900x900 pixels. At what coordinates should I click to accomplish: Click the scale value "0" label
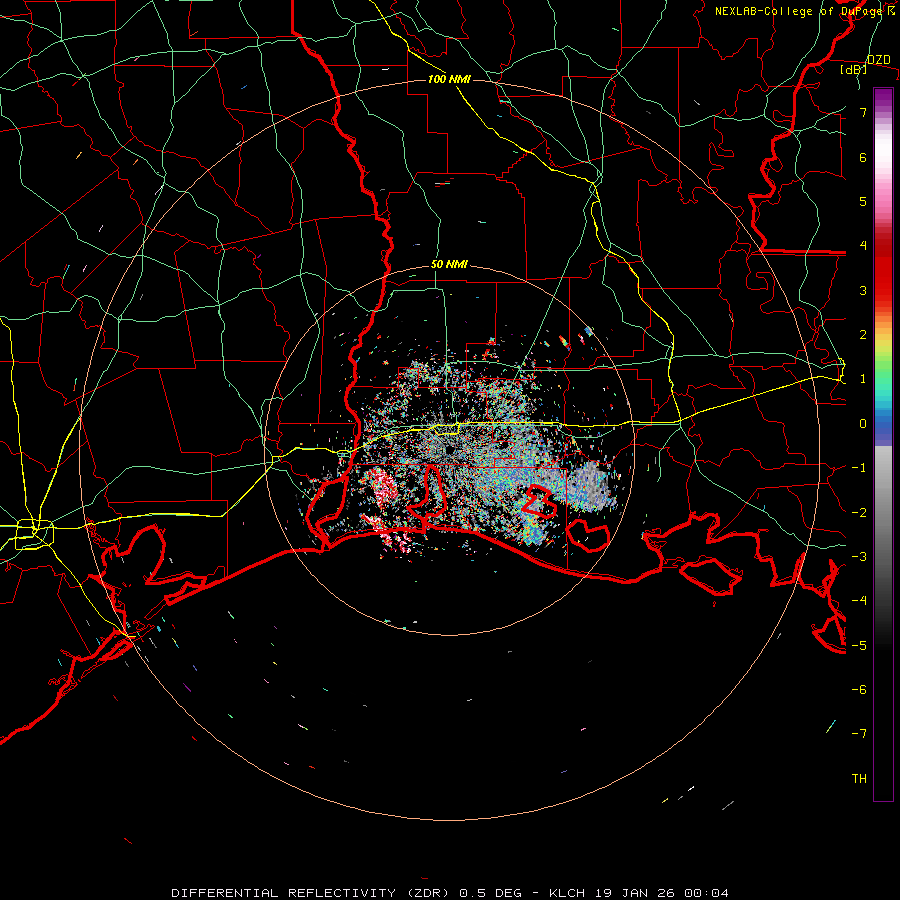pyautogui.click(x=863, y=424)
